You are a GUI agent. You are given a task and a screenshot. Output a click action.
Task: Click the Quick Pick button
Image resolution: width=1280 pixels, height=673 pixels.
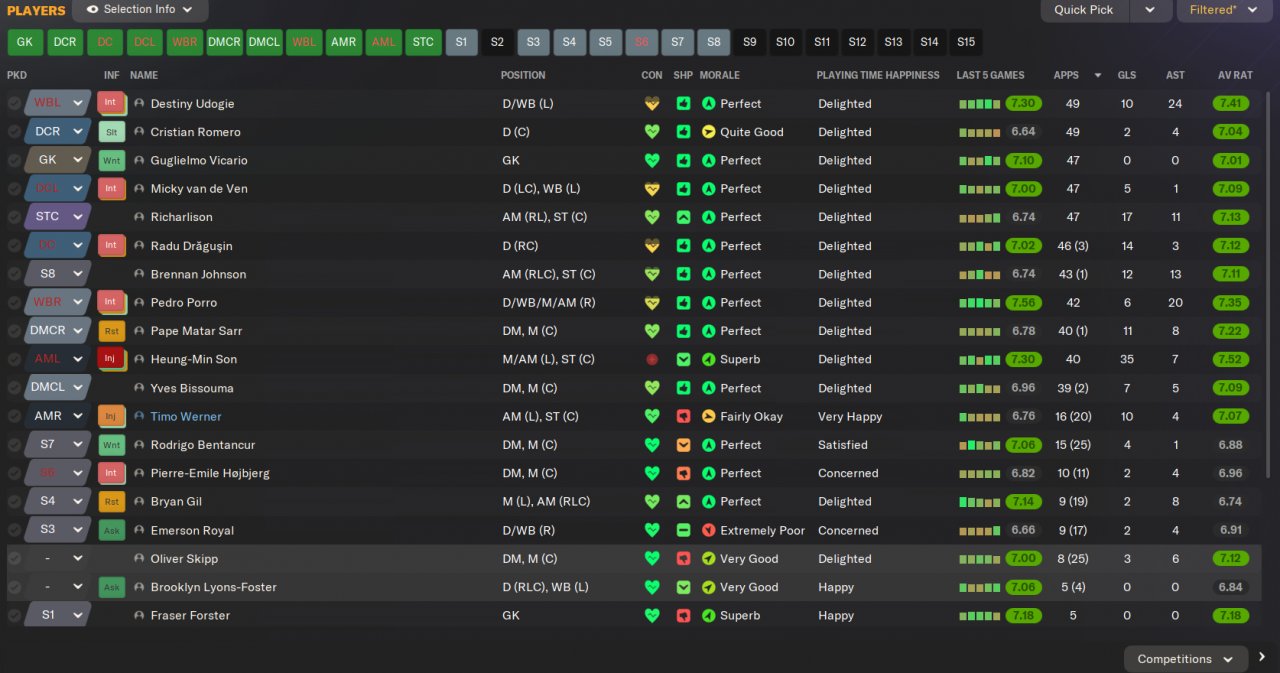(x=1084, y=10)
